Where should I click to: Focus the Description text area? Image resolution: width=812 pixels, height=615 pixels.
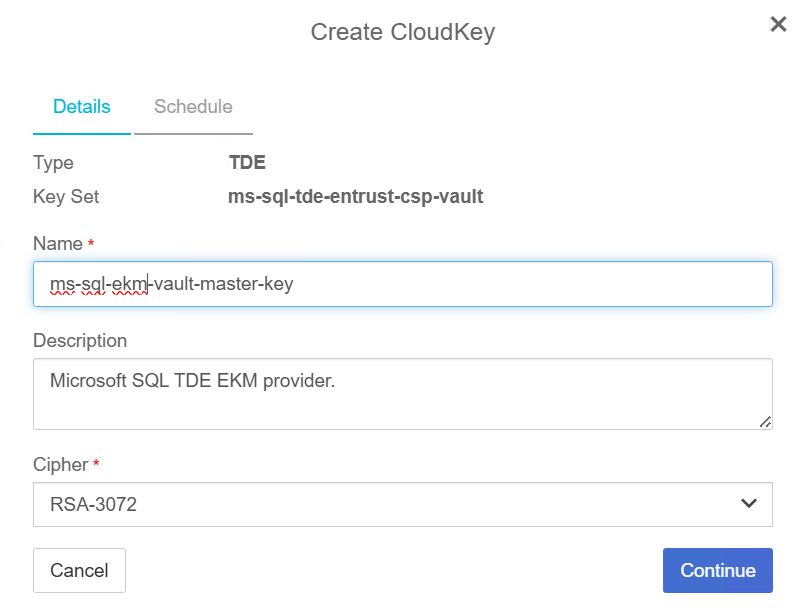coord(400,390)
